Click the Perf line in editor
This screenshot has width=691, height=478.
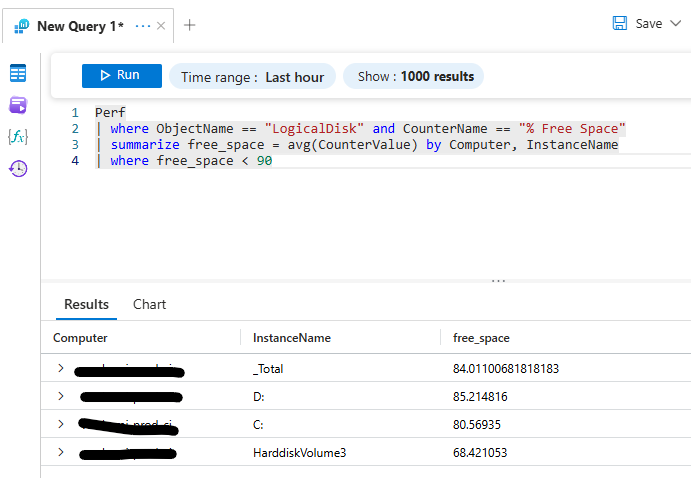(x=110, y=112)
